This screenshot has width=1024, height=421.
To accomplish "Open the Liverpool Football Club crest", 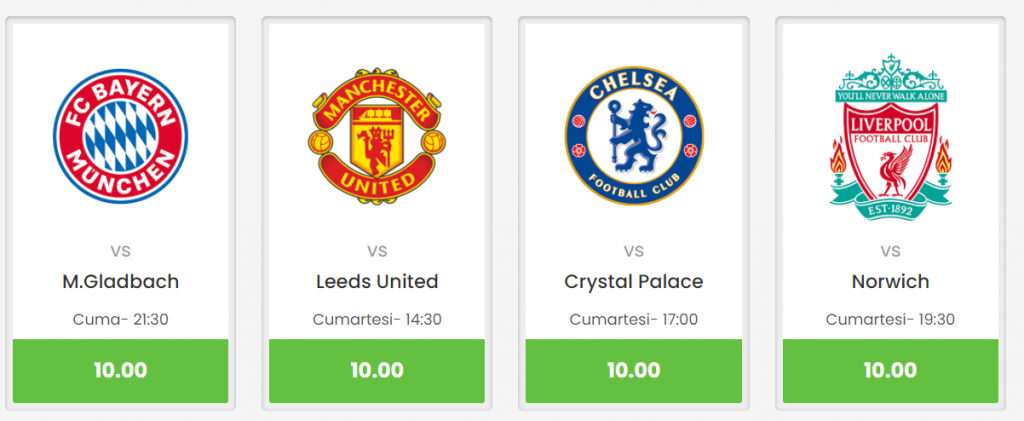I will [x=890, y=136].
